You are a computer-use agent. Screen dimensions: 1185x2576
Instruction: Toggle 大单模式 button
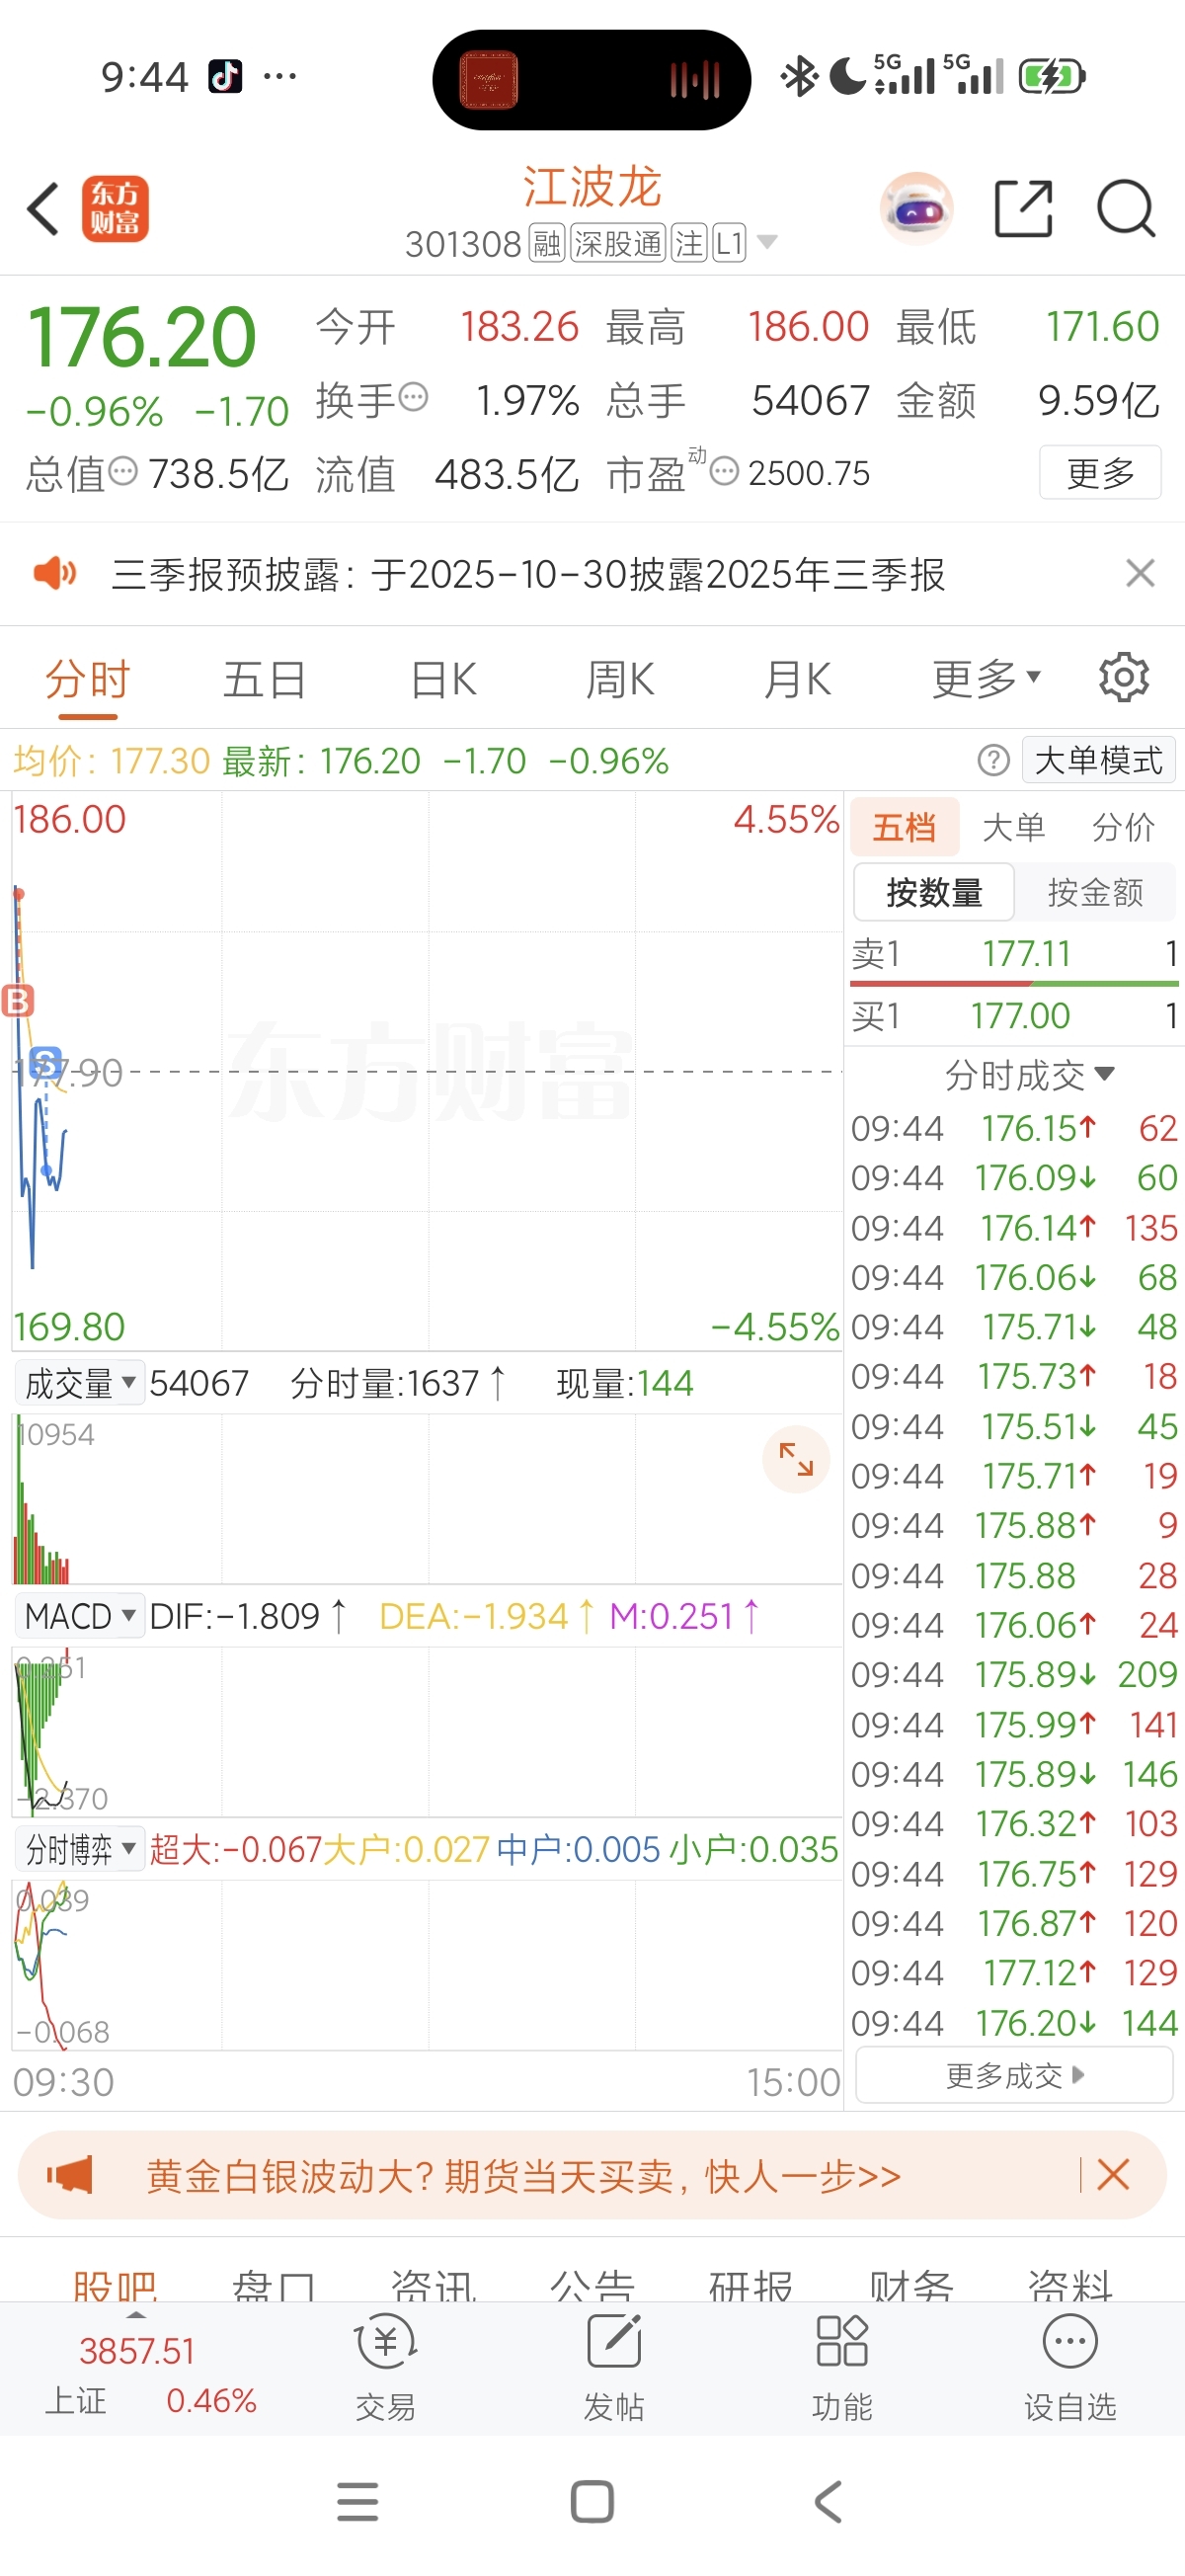[1098, 761]
